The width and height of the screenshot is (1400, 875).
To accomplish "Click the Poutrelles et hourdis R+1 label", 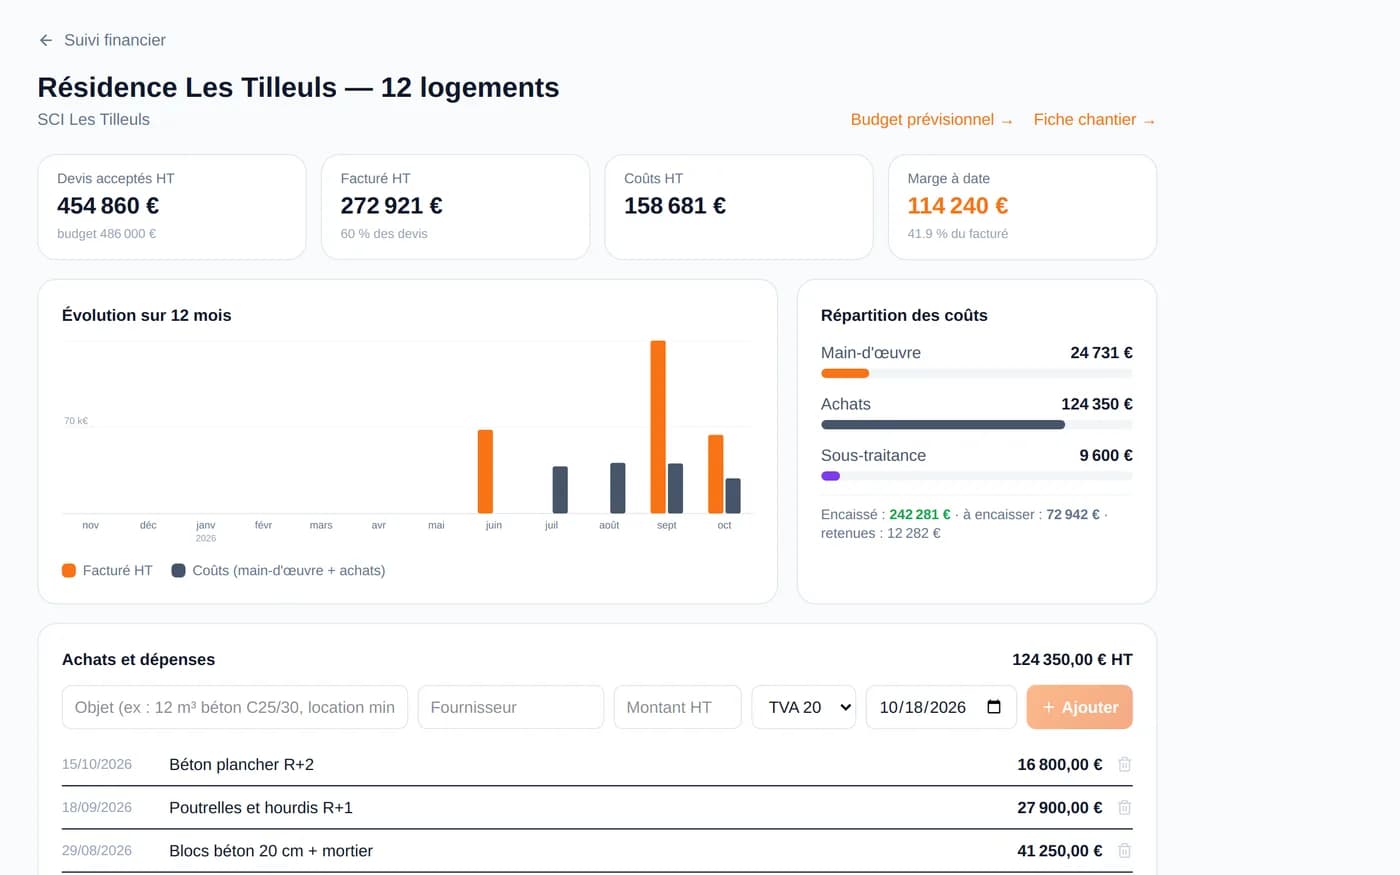I will pyautogui.click(x=261, y=808).
